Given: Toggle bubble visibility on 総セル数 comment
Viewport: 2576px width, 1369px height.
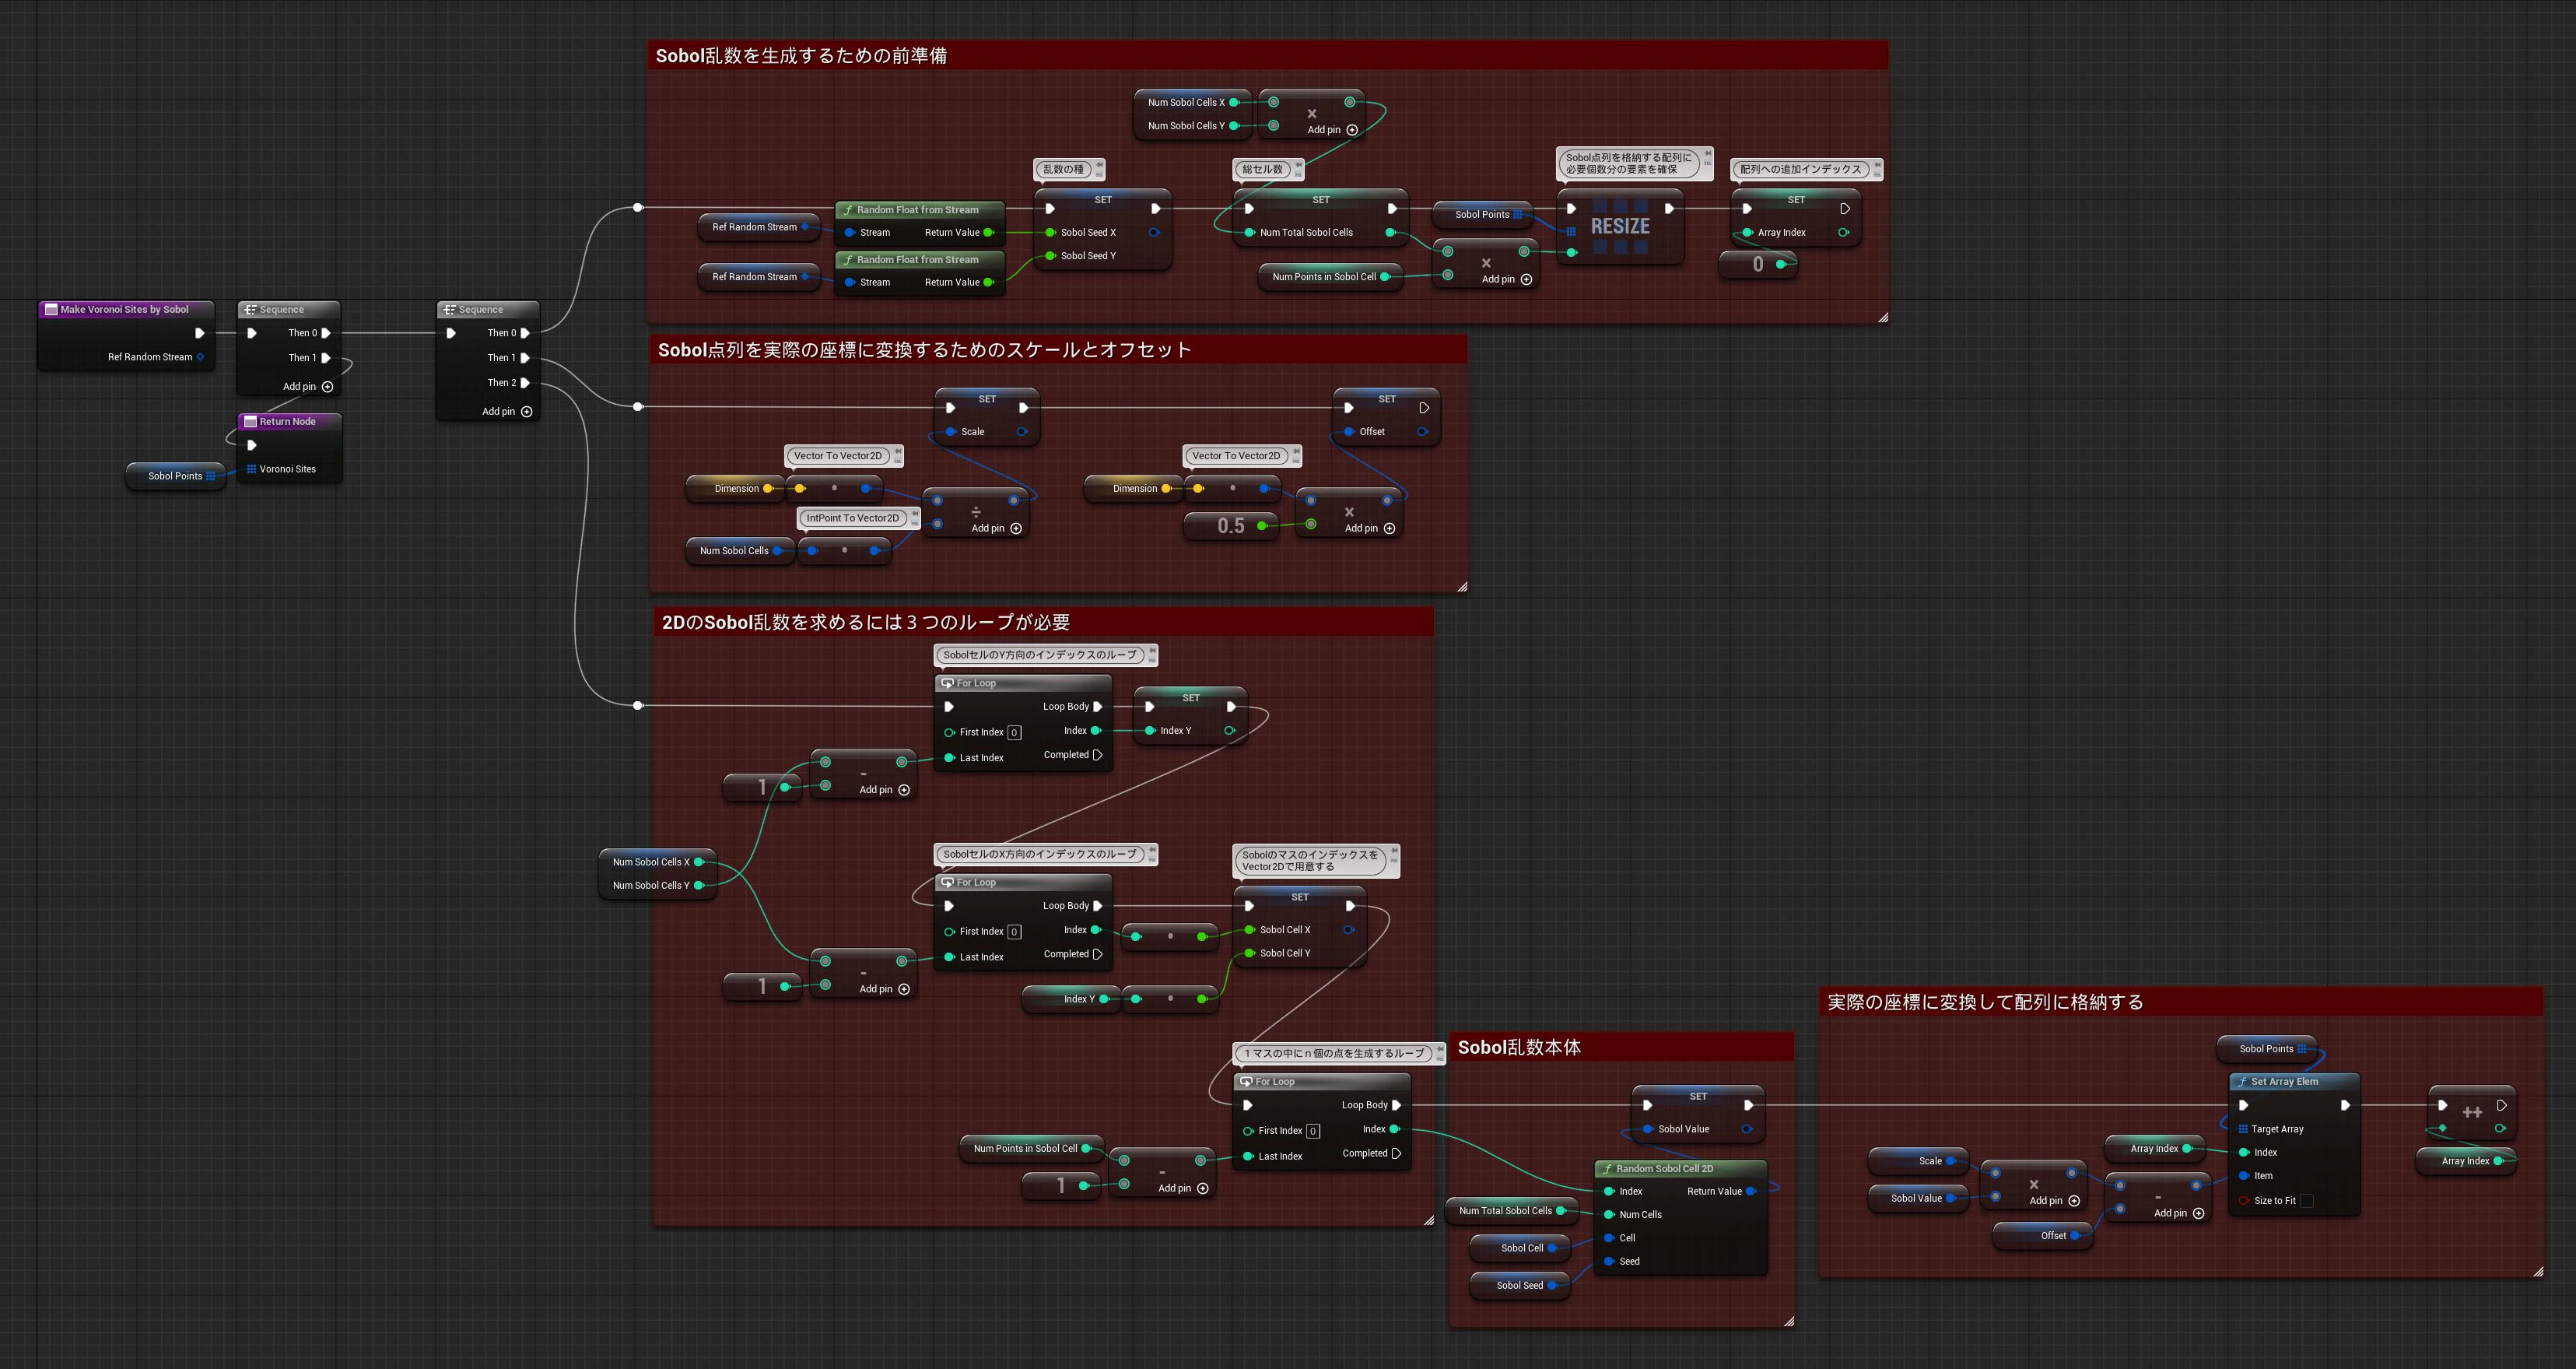Looking at the screenshot, I should pyautogui.click(x=1298, y=174).
